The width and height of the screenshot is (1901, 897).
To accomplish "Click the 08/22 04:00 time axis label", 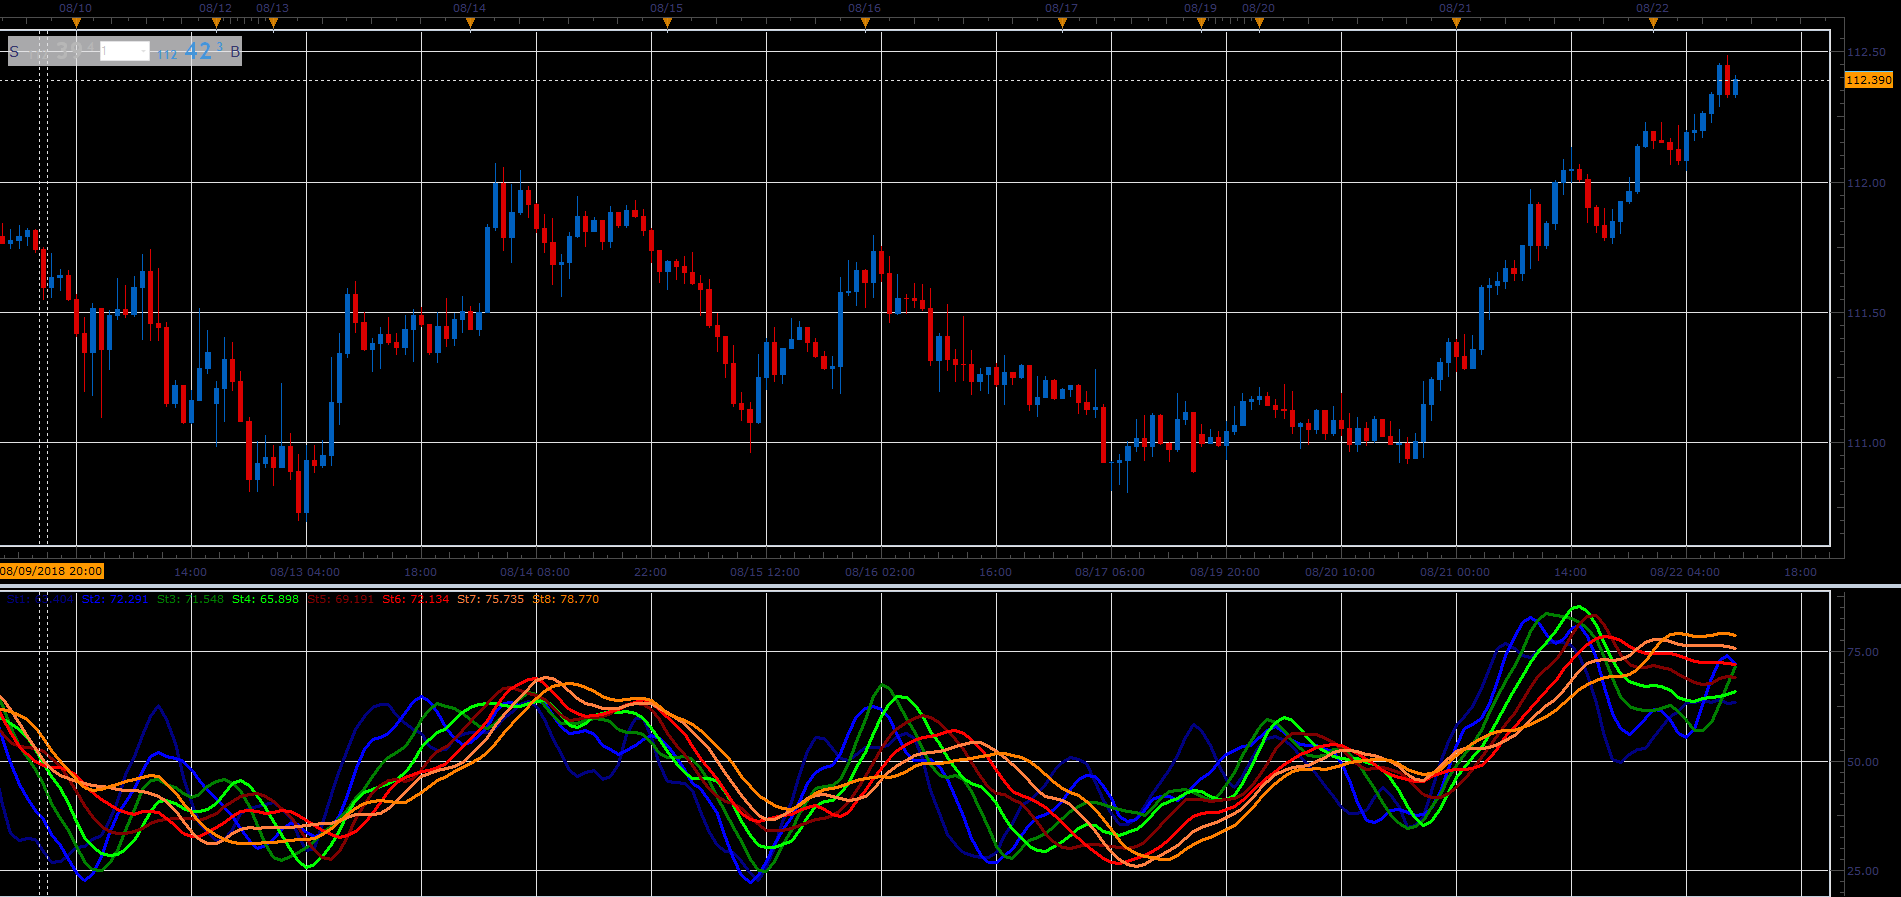I will tap(1685, 572).
